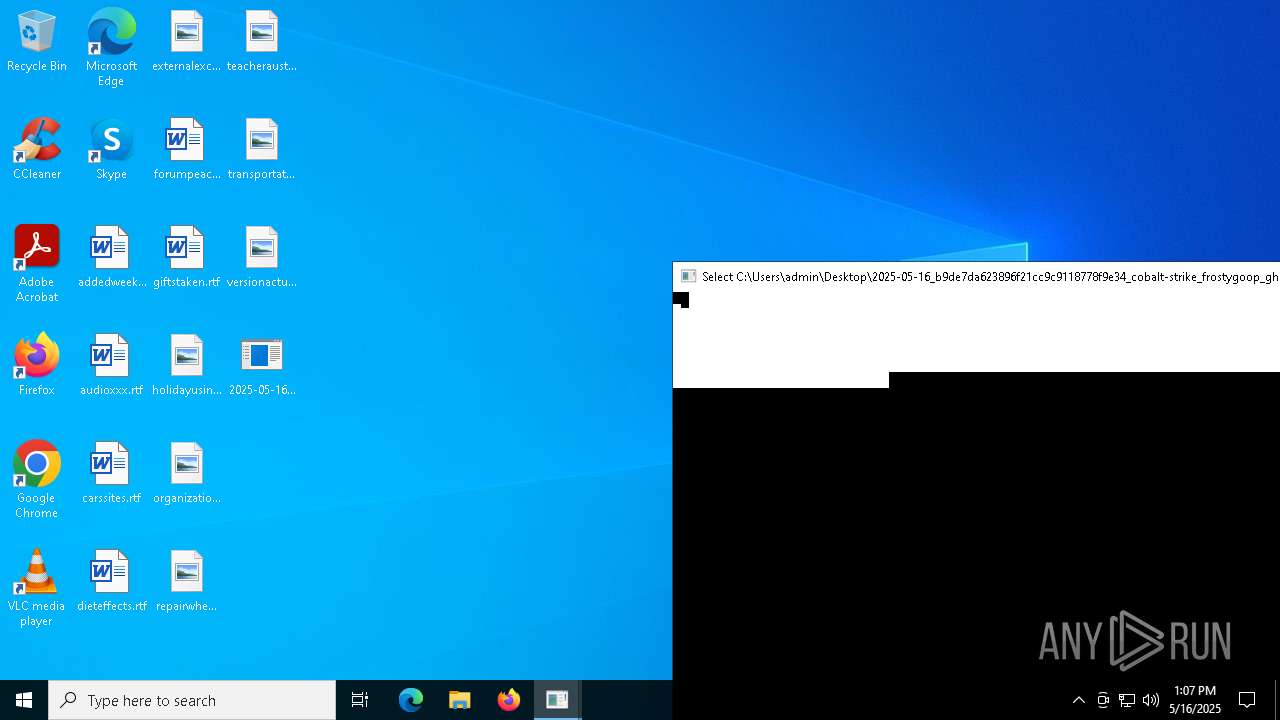Select the holidayusin... image file icon
The image size is (1280, 720).
pos(186,366)
